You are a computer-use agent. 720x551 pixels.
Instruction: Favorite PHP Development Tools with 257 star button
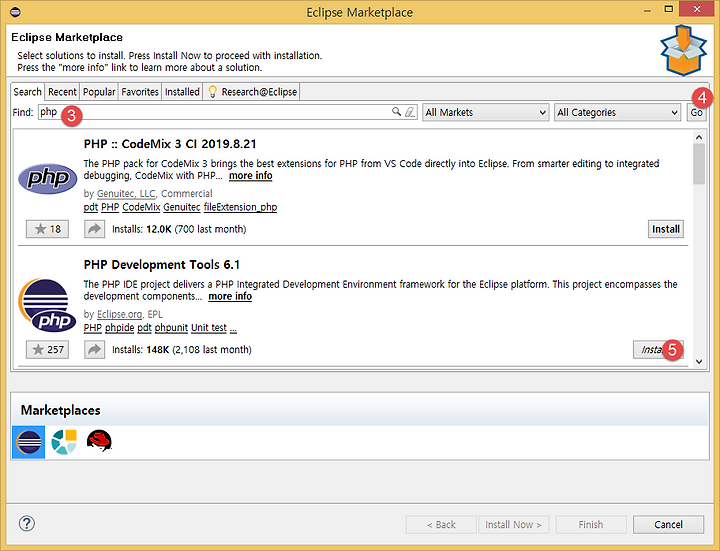(x=47, y=349)
